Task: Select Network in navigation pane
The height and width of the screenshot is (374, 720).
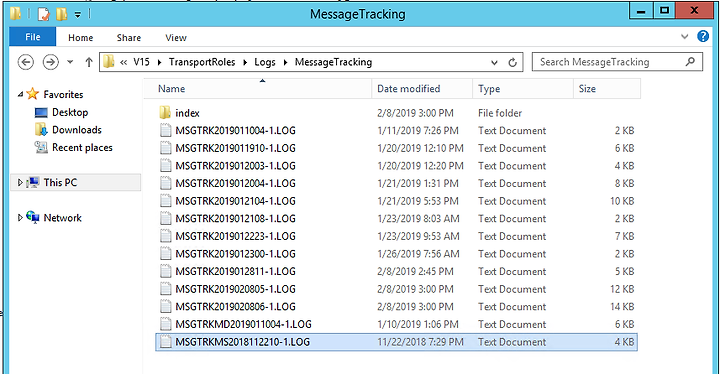Action: click(62, 218)
